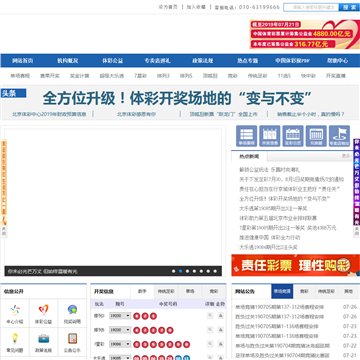
Task: Open the lottery calendar icon tile
Action: tap(293, 136)
